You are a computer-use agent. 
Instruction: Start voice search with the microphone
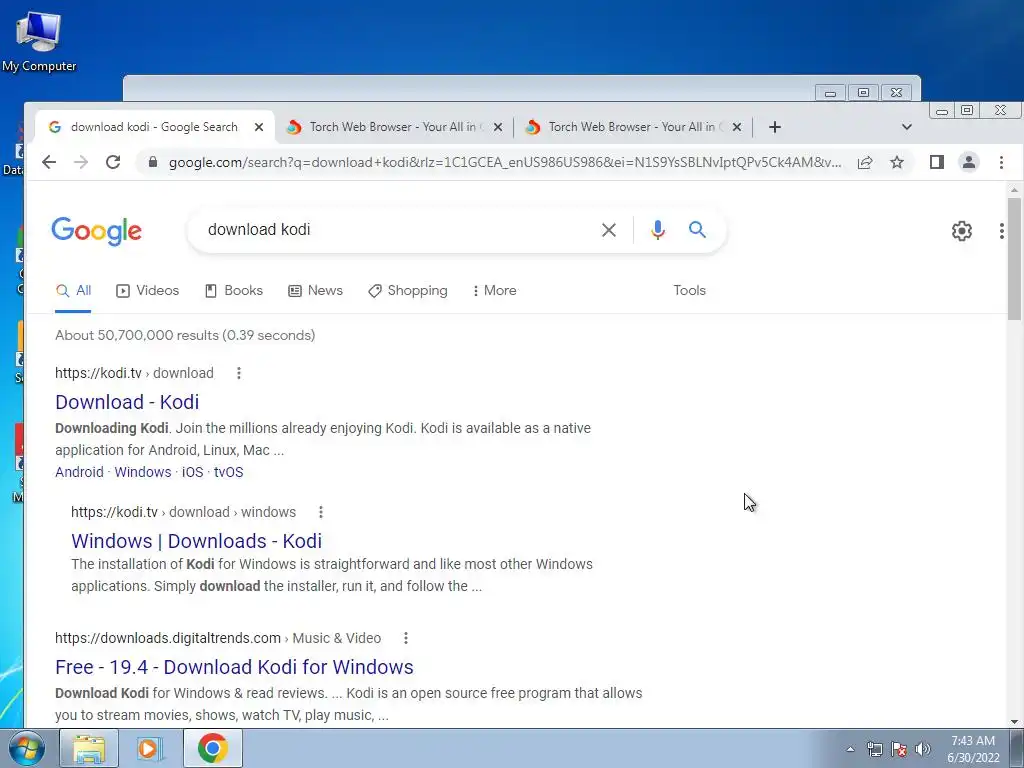coord(658,230)
